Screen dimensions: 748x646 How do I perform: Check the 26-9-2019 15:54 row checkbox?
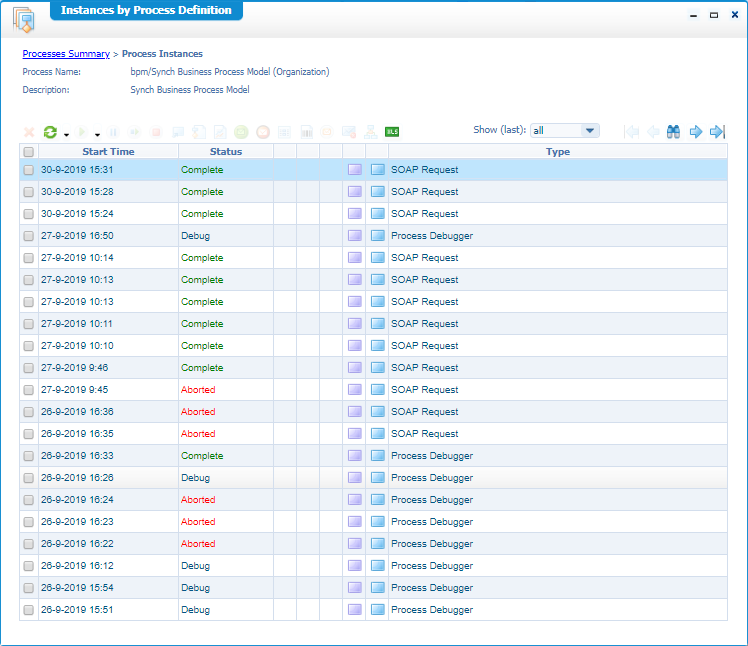click(29, 588)
